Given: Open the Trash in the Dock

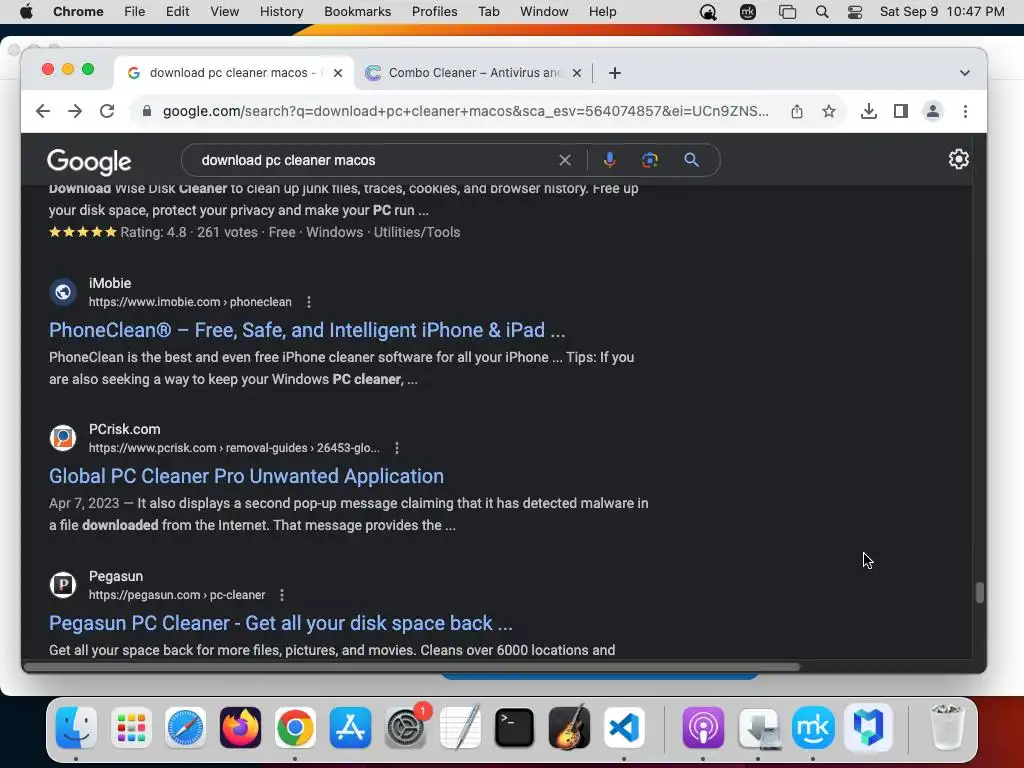Looking at the screenshot, I should point(946,727).
